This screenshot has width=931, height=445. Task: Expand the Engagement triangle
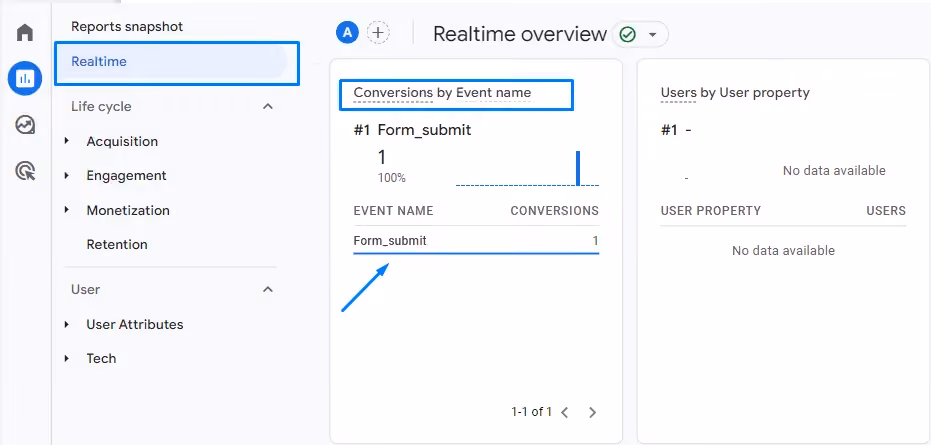pos(67,175)
